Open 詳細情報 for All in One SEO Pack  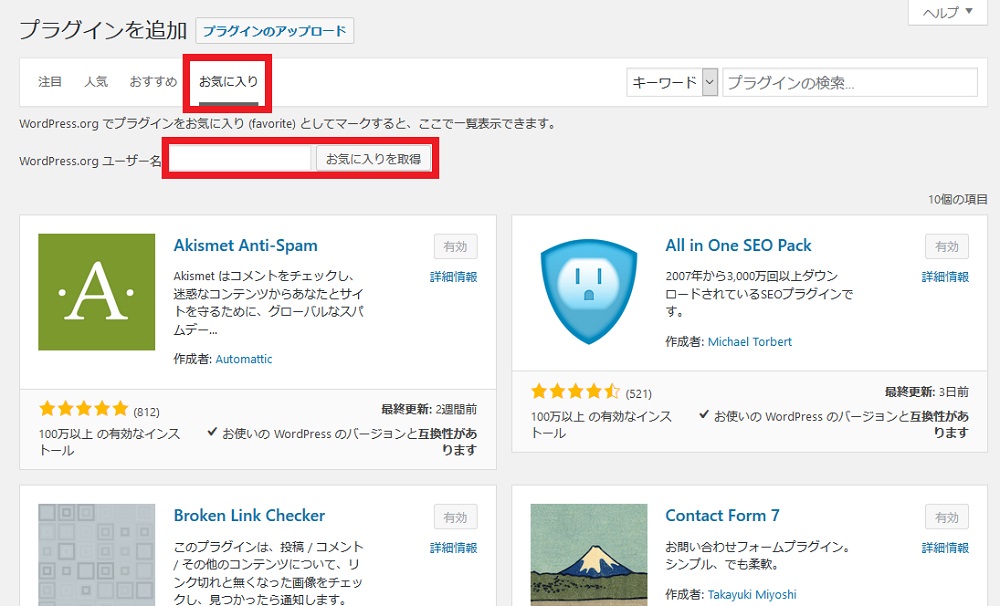(x=945, y=277)
